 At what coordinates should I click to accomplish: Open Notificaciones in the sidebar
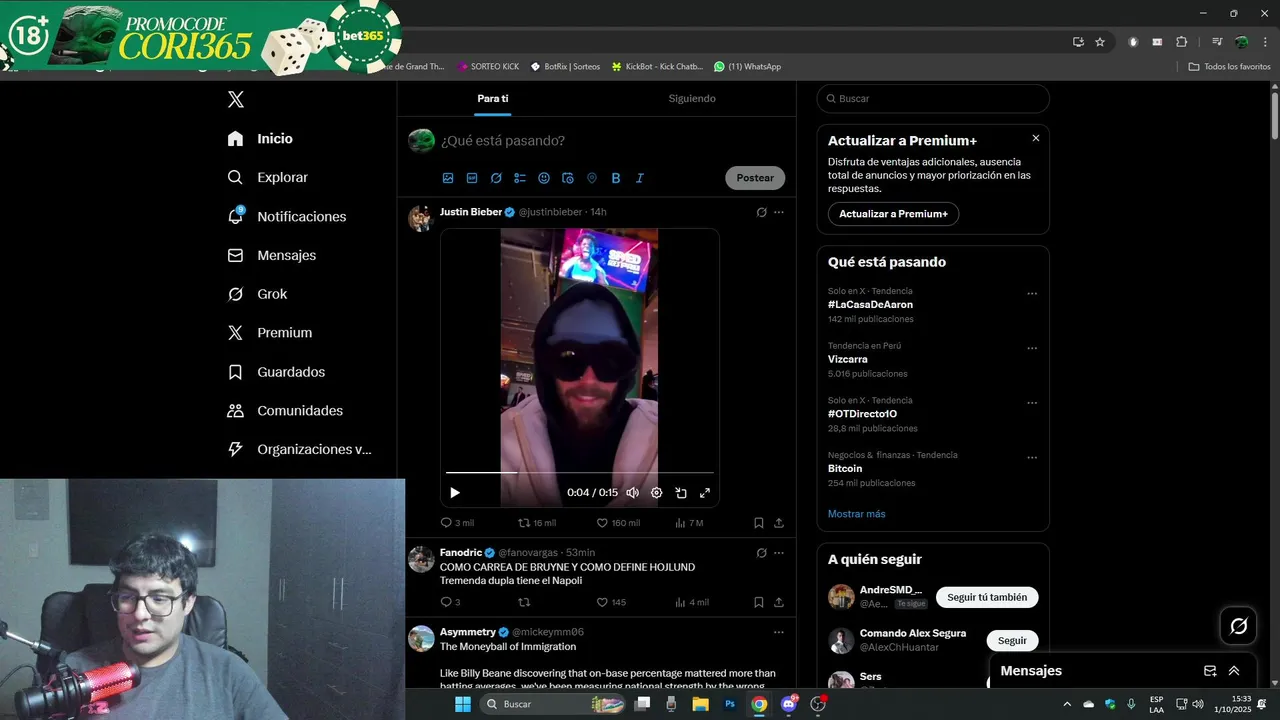point(286,216)
